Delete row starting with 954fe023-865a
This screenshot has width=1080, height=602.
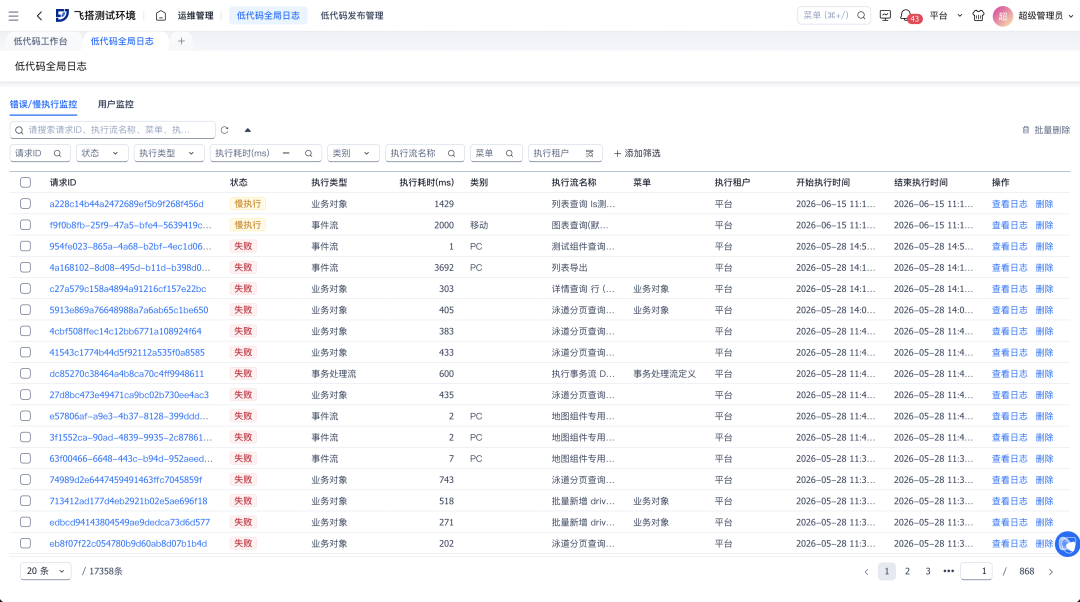1044,246
